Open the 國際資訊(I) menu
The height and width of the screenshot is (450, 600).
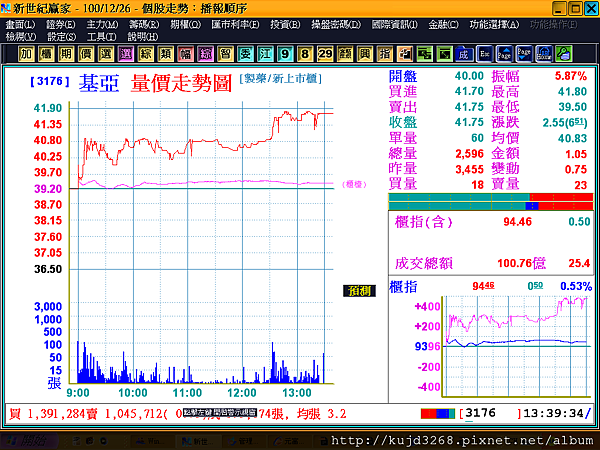(395, 25)
